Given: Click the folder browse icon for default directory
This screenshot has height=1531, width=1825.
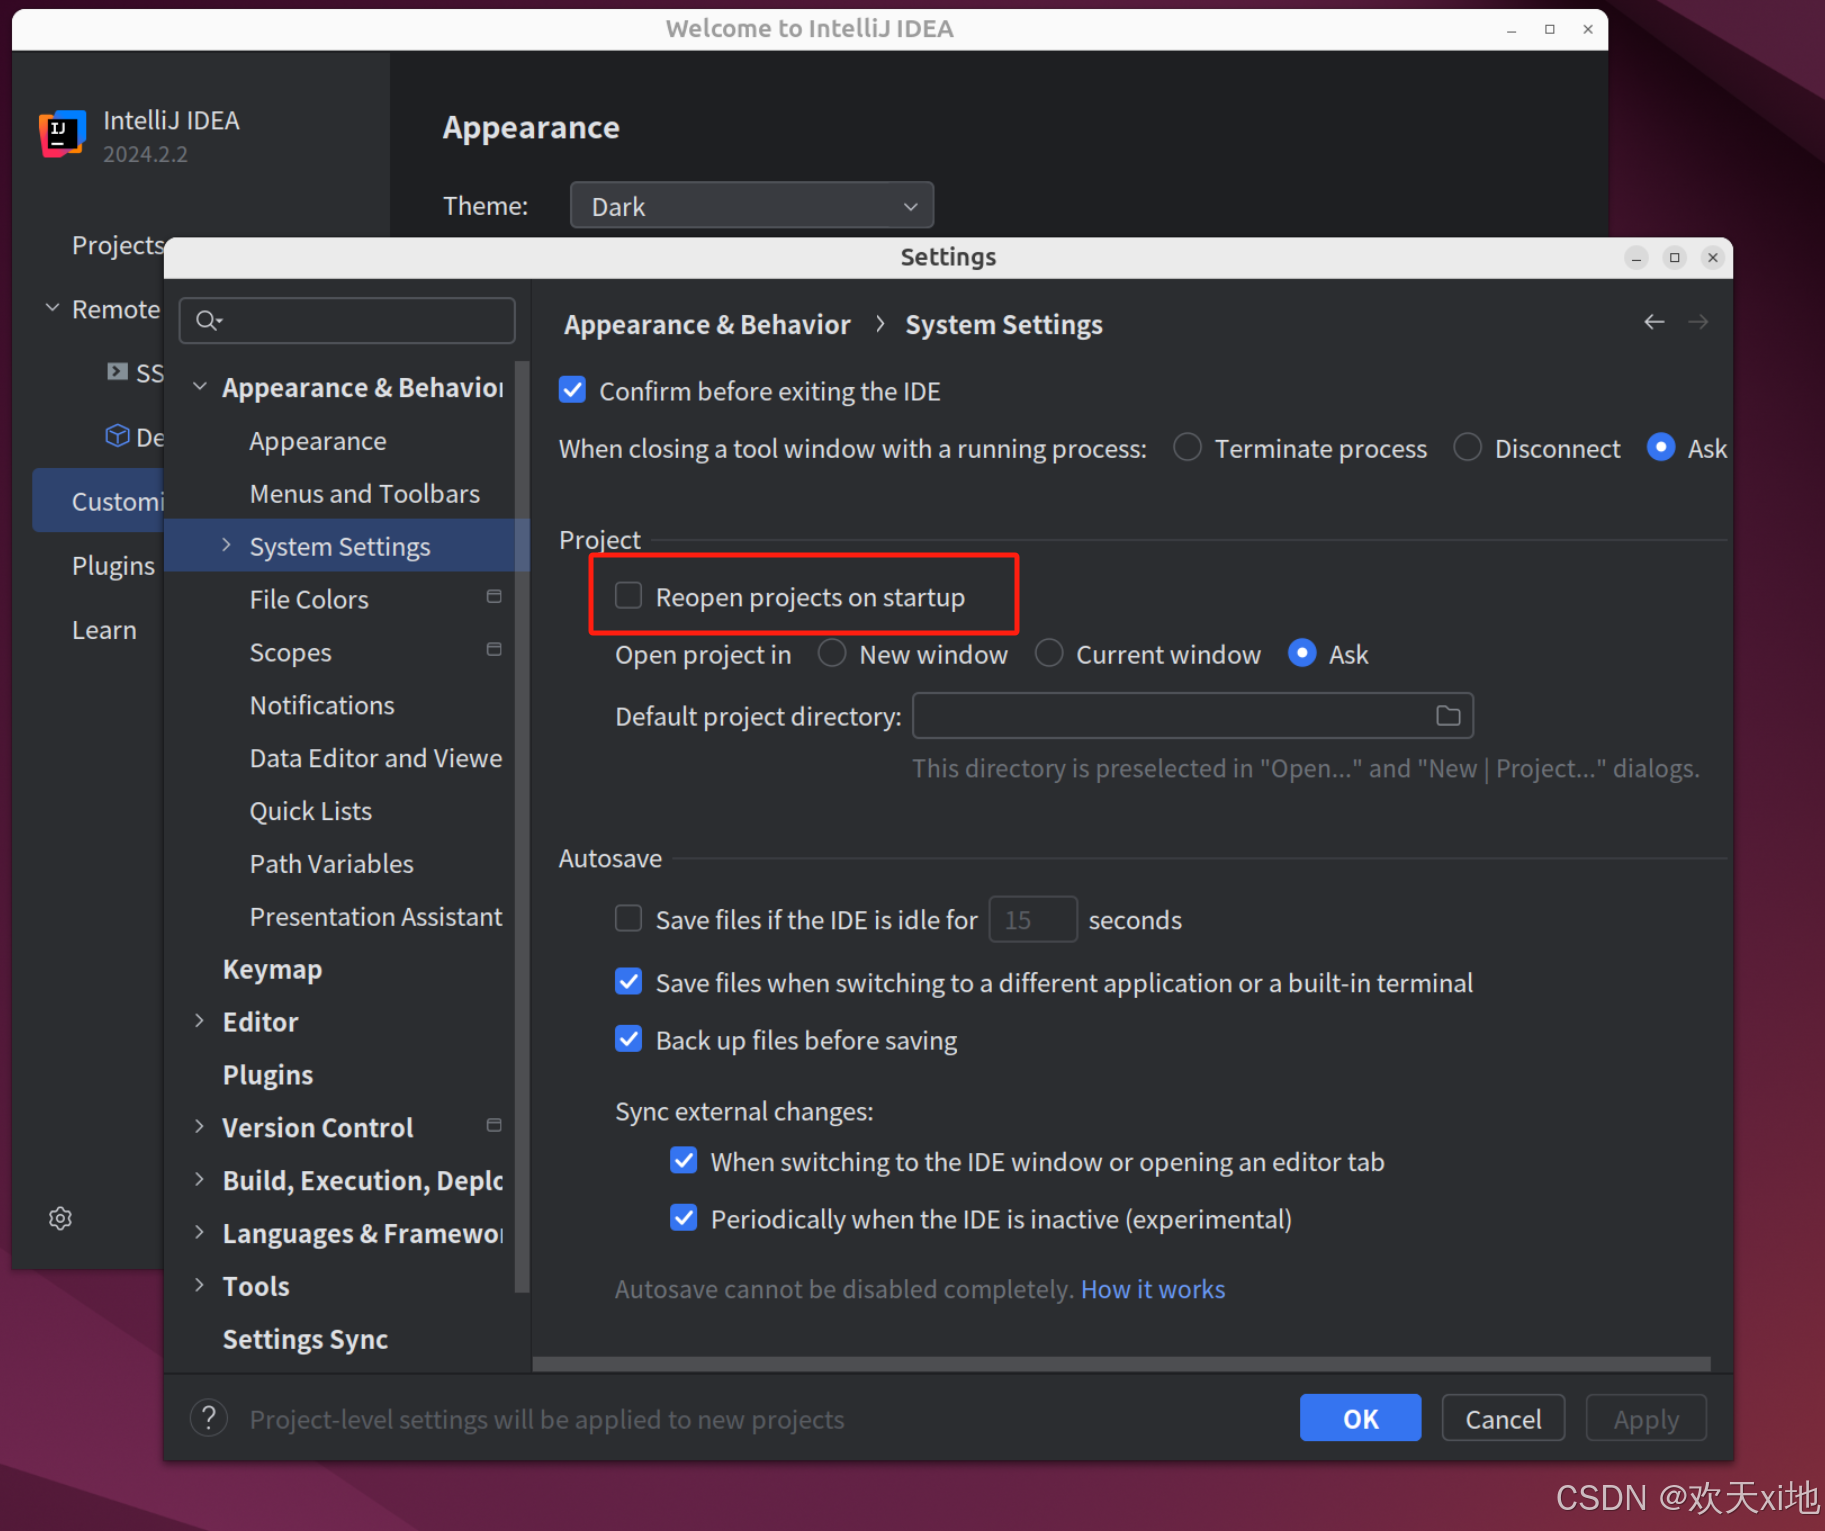Looking at the screenshot, I should click(x=1448, y=716).
